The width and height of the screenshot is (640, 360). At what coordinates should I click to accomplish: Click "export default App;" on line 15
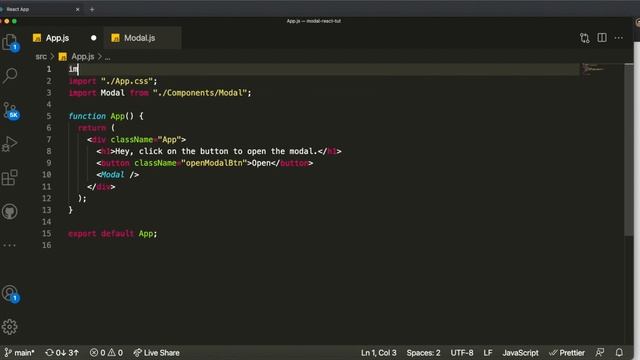[x=113, y=233]
